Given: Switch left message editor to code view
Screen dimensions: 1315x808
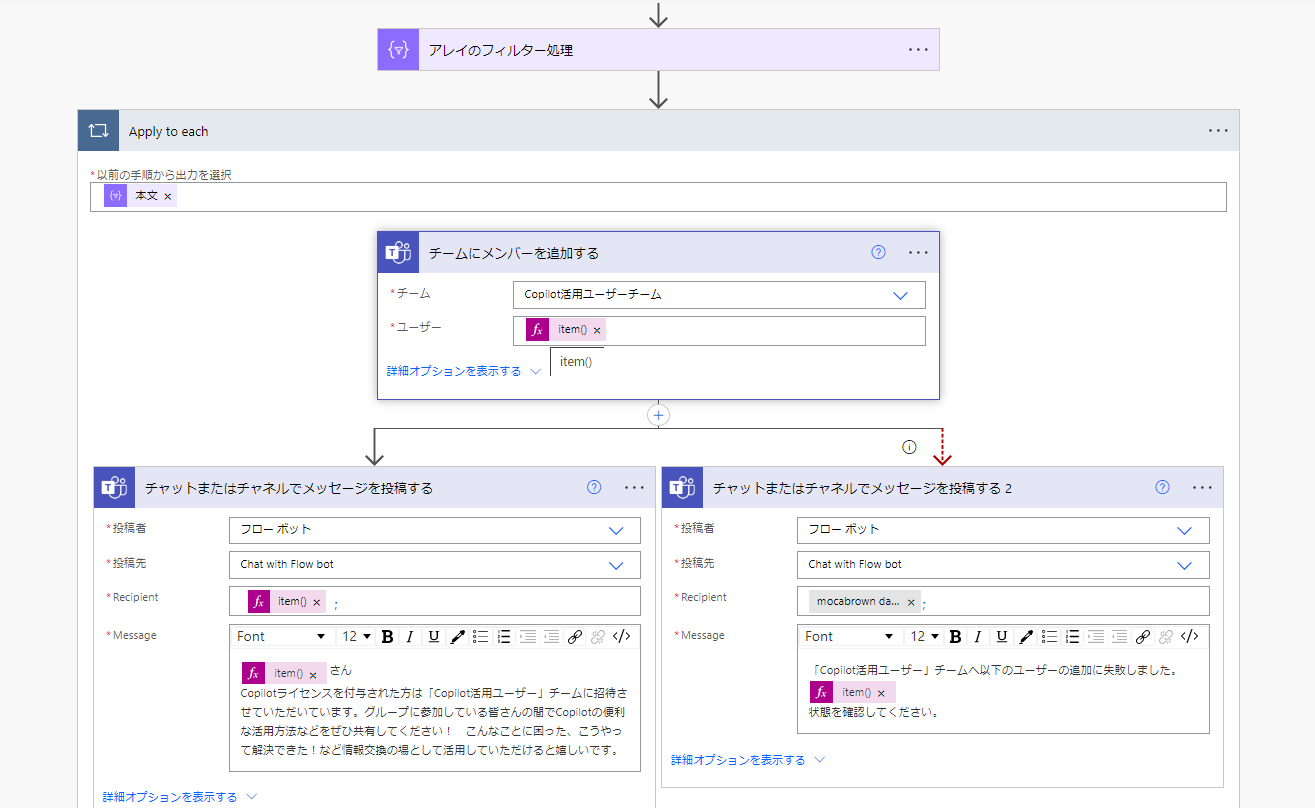Looking at the screenshot, I should [x=621, y=636].
